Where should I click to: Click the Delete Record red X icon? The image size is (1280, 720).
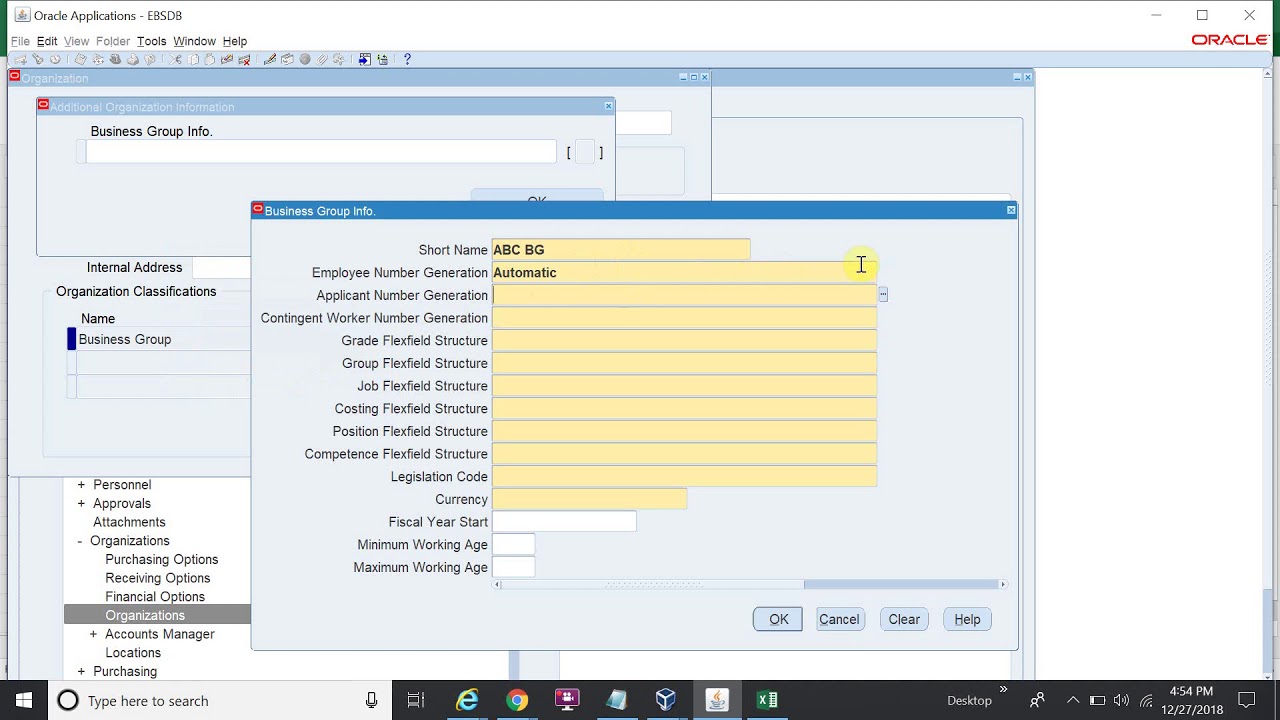(244, 59)
